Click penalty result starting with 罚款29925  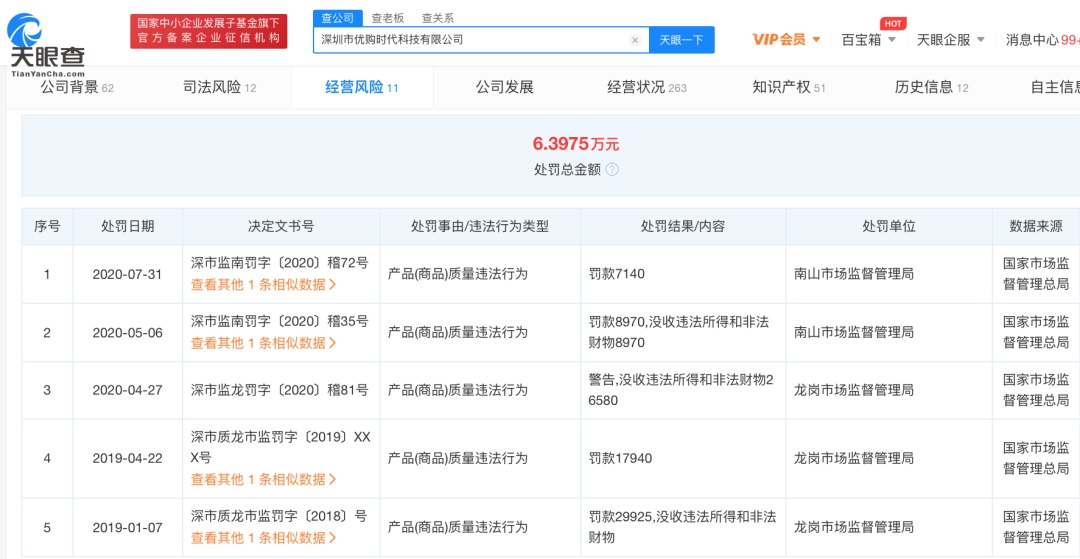683,527
